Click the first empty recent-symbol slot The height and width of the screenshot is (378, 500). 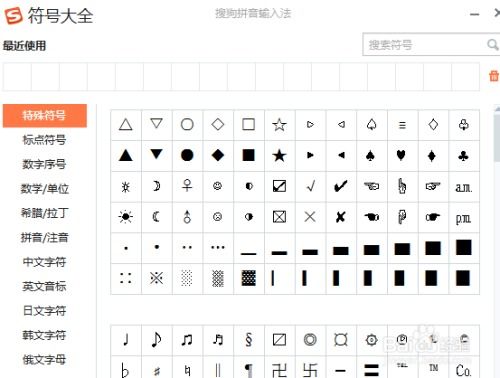tap(17, 77)
